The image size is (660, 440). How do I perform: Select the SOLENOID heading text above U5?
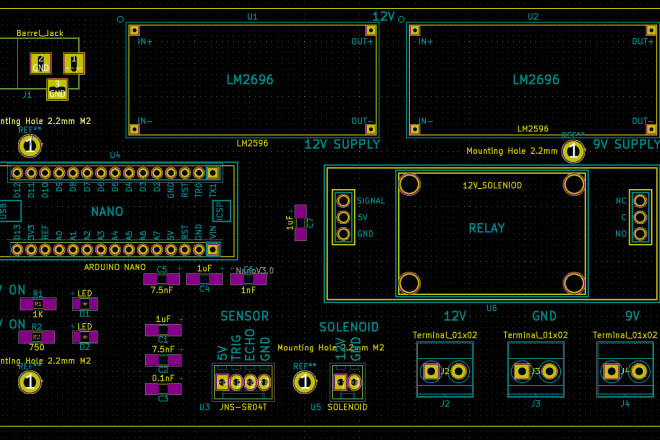pyautogui.click(x=349, y=327)
